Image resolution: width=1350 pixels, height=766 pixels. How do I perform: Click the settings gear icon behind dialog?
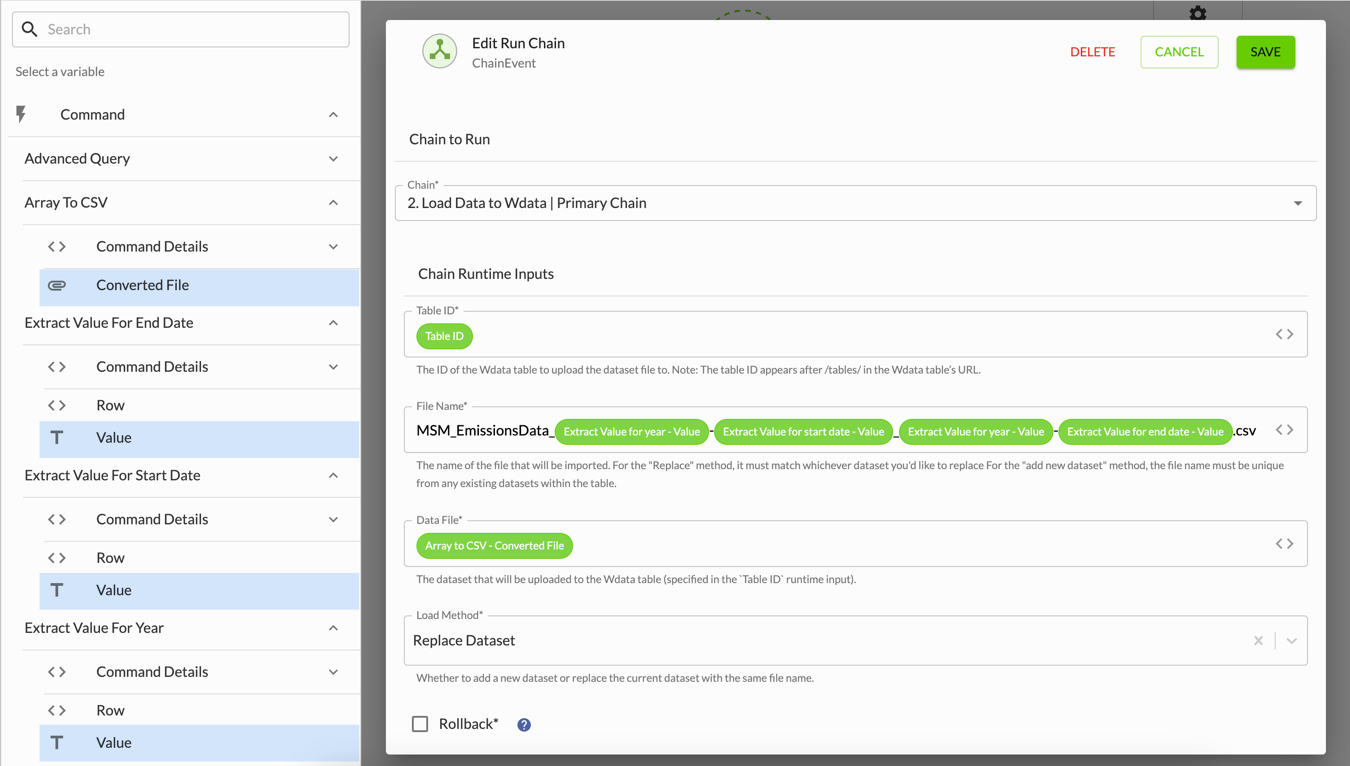1198,13
